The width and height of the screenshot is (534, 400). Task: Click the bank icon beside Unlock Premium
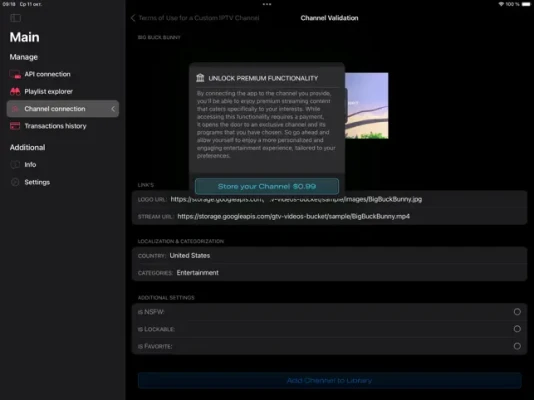(x=200, y=78)
